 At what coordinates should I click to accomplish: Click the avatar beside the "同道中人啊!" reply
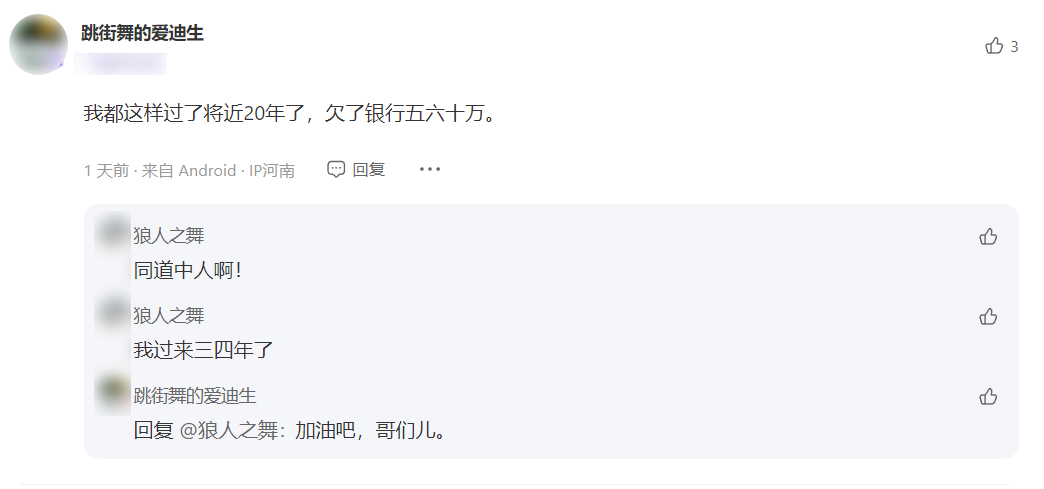tap(113, 231)
